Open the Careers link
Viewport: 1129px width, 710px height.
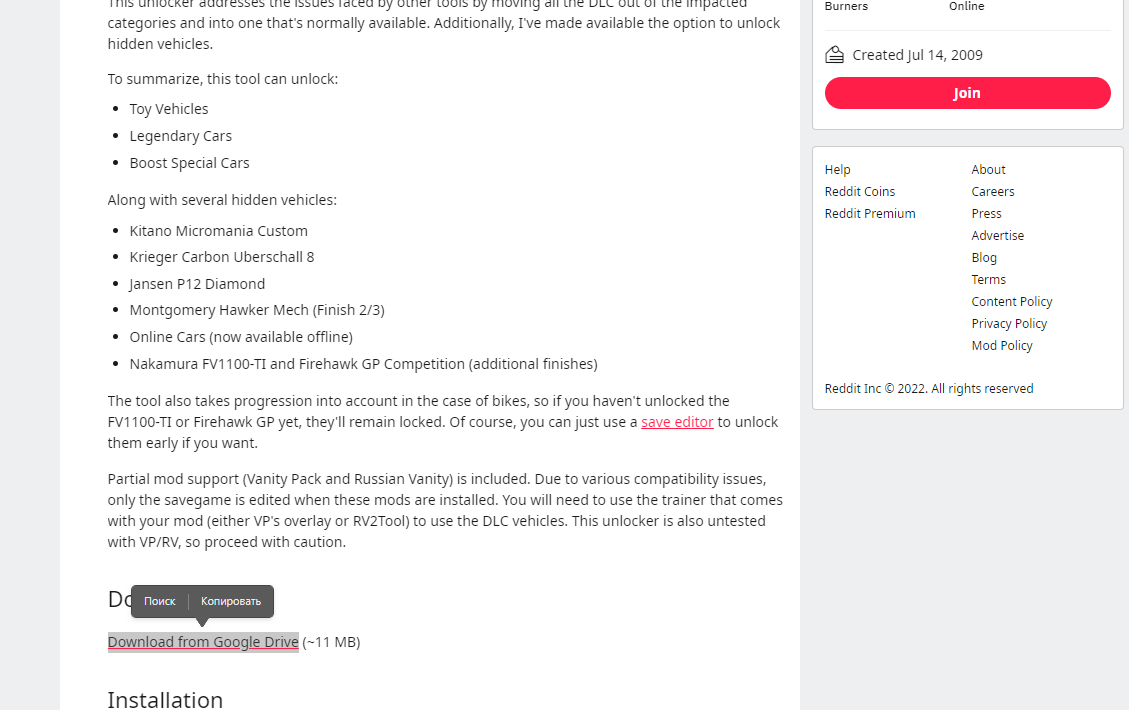tap(993, 192)
